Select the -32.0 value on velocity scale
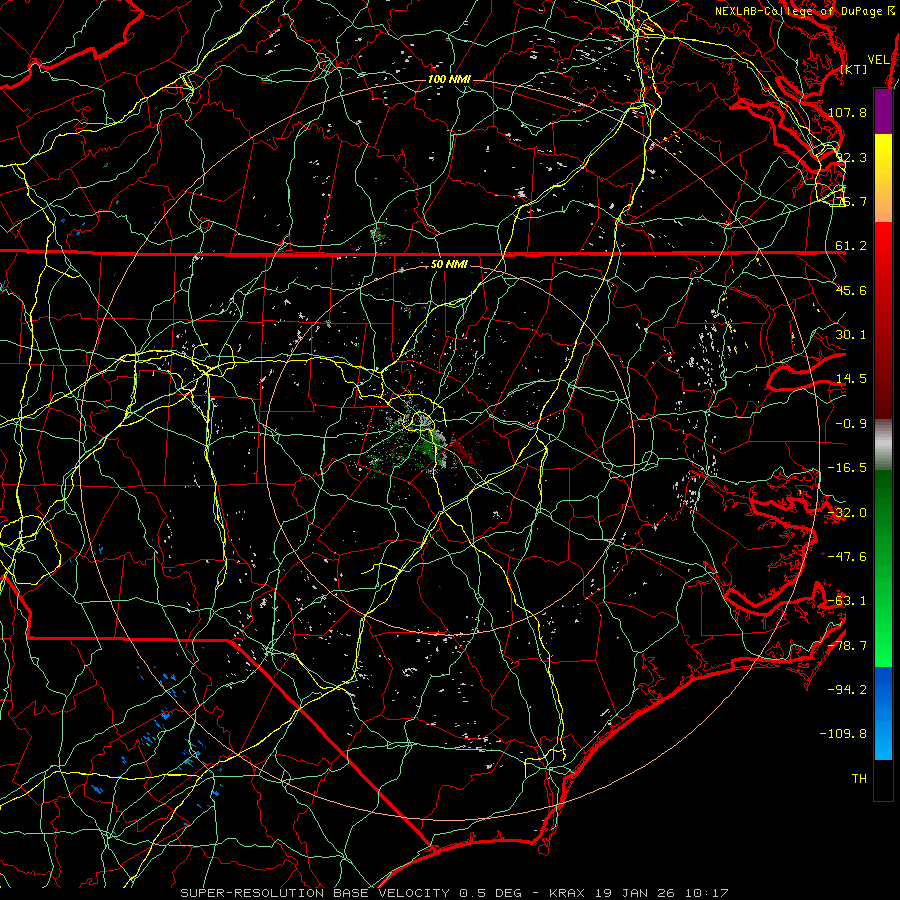Image resolution: width=900 pixels, height=900 pixels. tap(847, 513)
